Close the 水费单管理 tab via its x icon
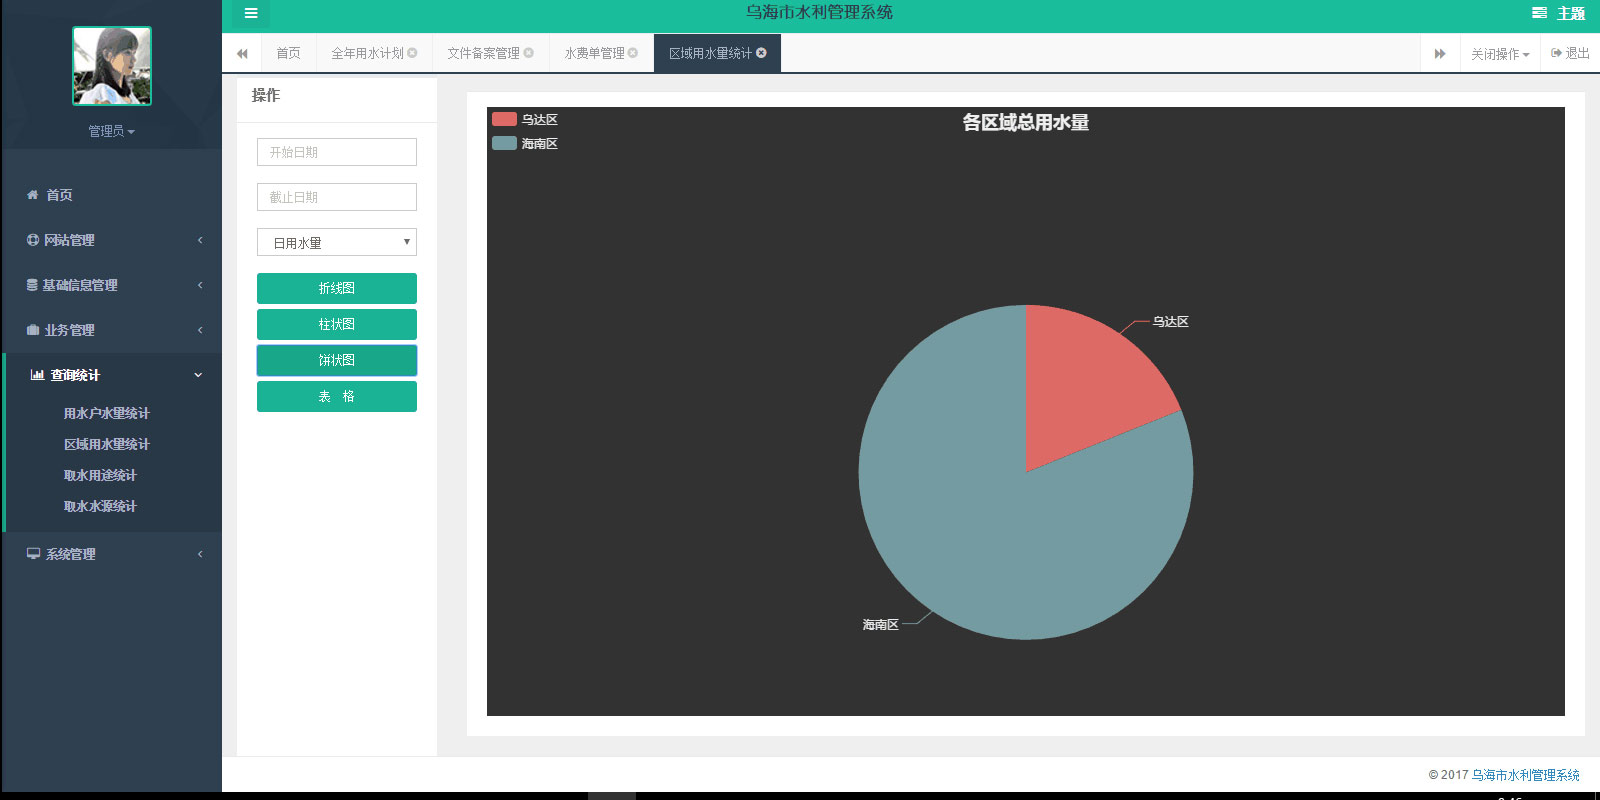The height and width of the screenshot is (800, 1600). pyautogui.click(x=633, y=53)
